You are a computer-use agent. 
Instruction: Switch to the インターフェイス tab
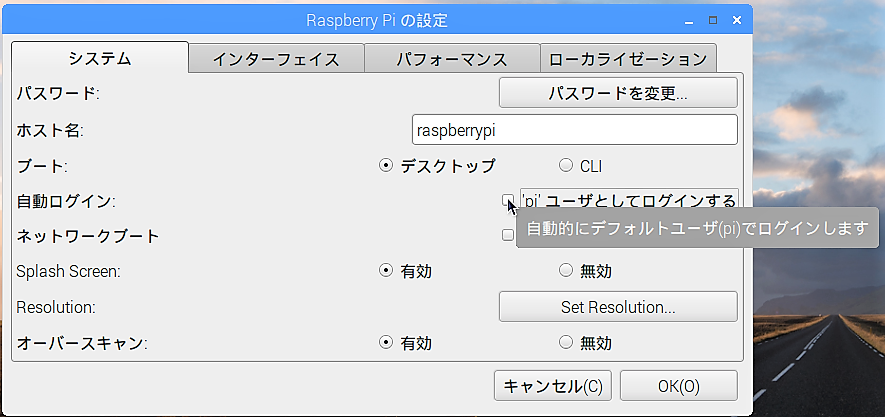click(276, 58)
